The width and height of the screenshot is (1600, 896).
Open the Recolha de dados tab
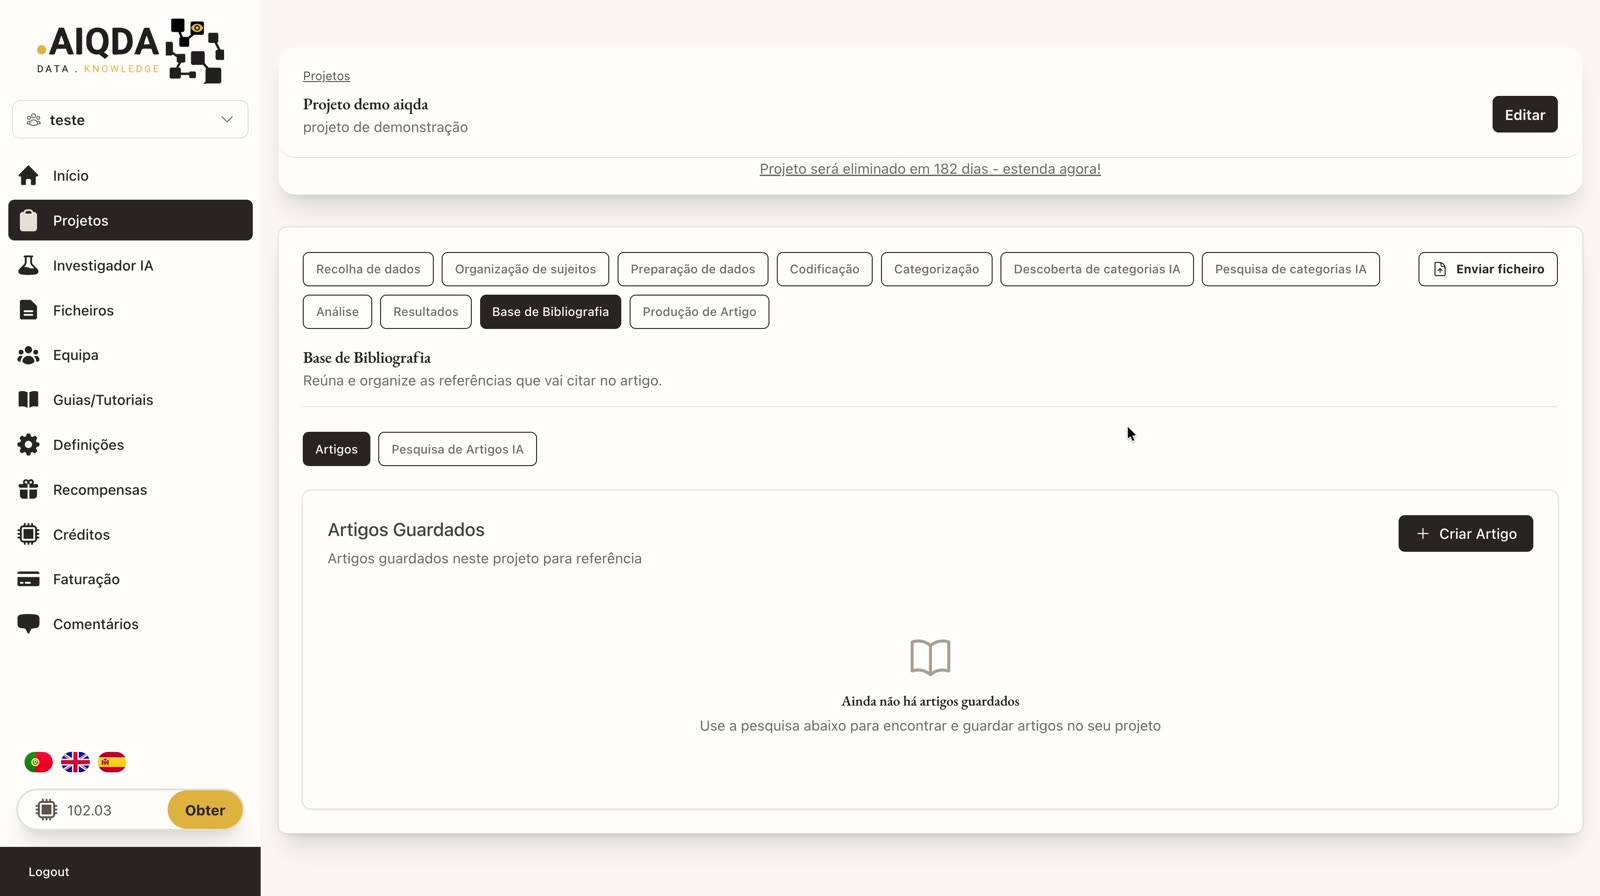coord(368,269)
